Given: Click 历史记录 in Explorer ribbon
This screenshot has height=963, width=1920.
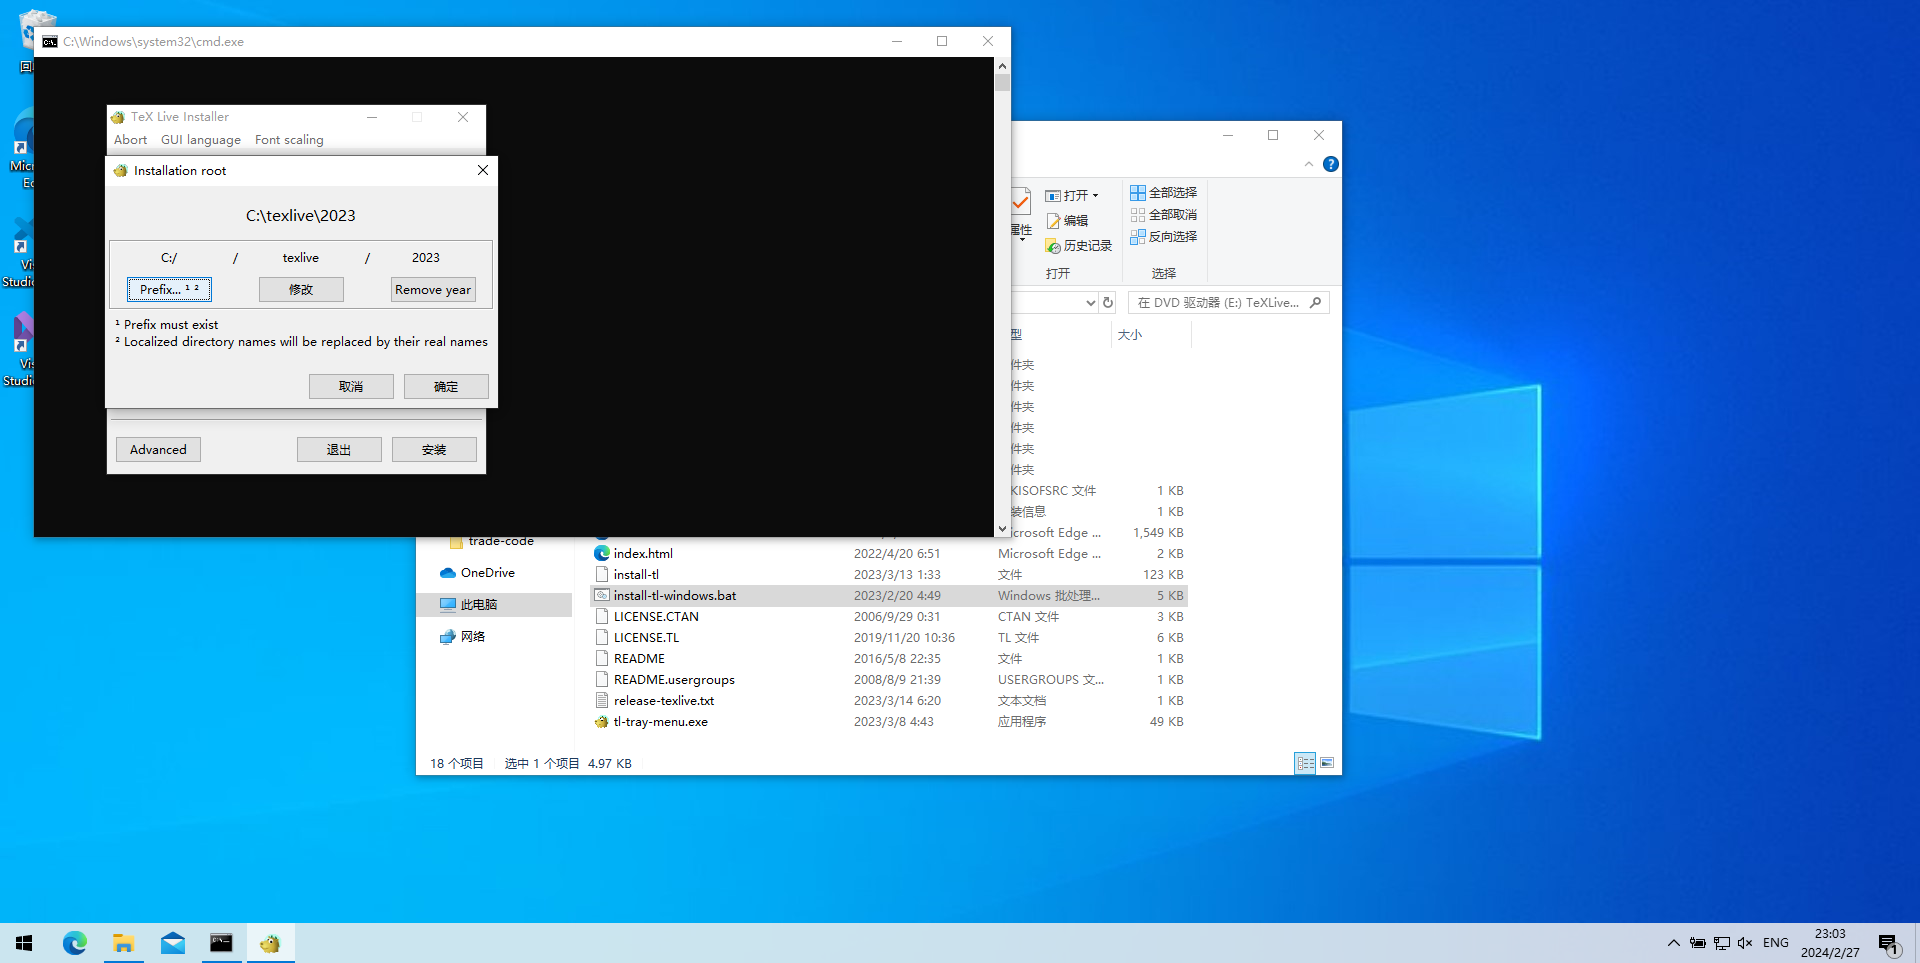Looking at the screenshot, I should [x=1078, y=245].
